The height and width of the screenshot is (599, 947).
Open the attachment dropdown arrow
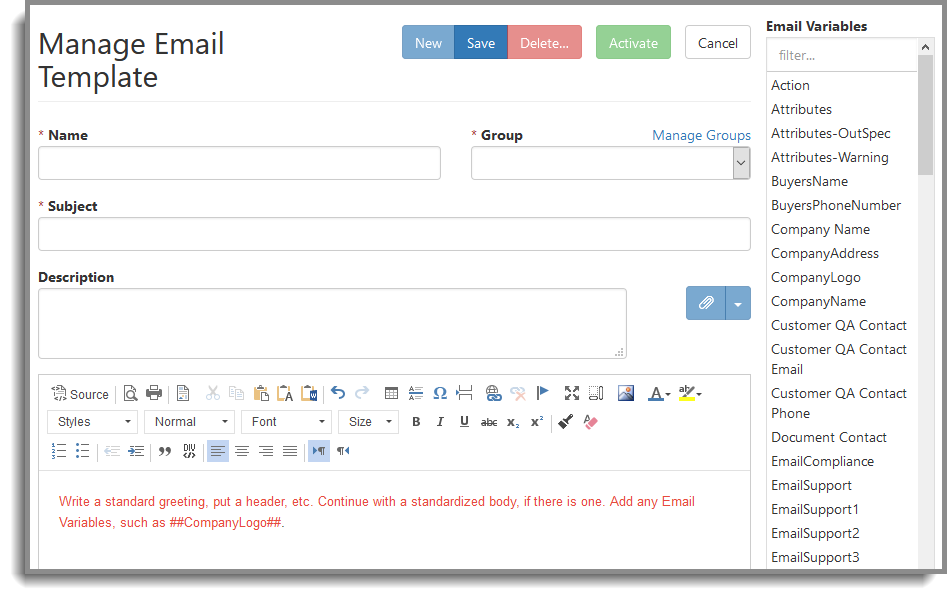[738, 303]
